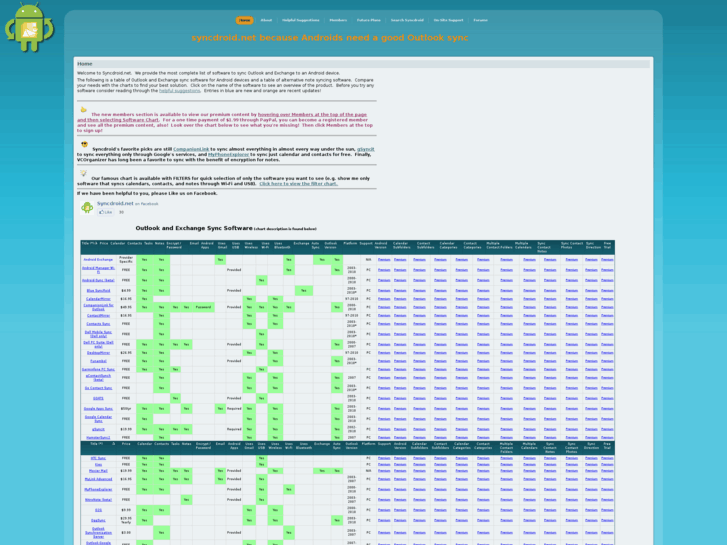Open the MyPhoneExplorer link in favorite picks

coord(228,154)
